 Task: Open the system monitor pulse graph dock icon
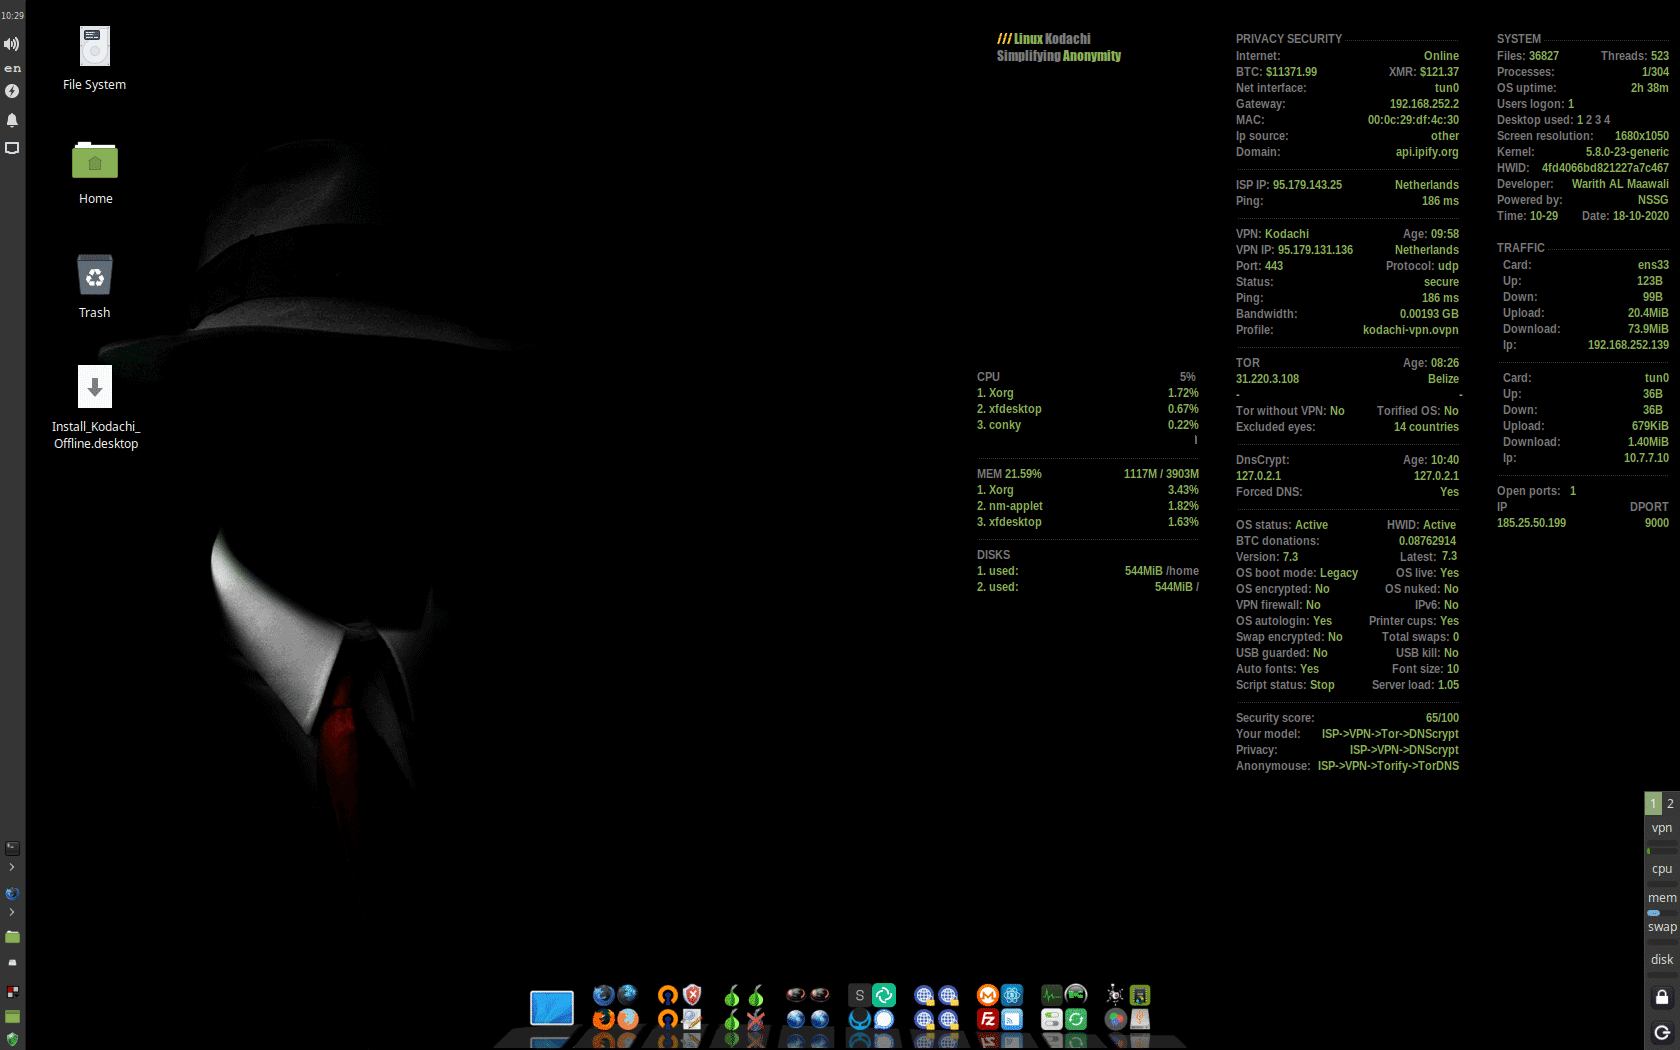pos(1051,995)
